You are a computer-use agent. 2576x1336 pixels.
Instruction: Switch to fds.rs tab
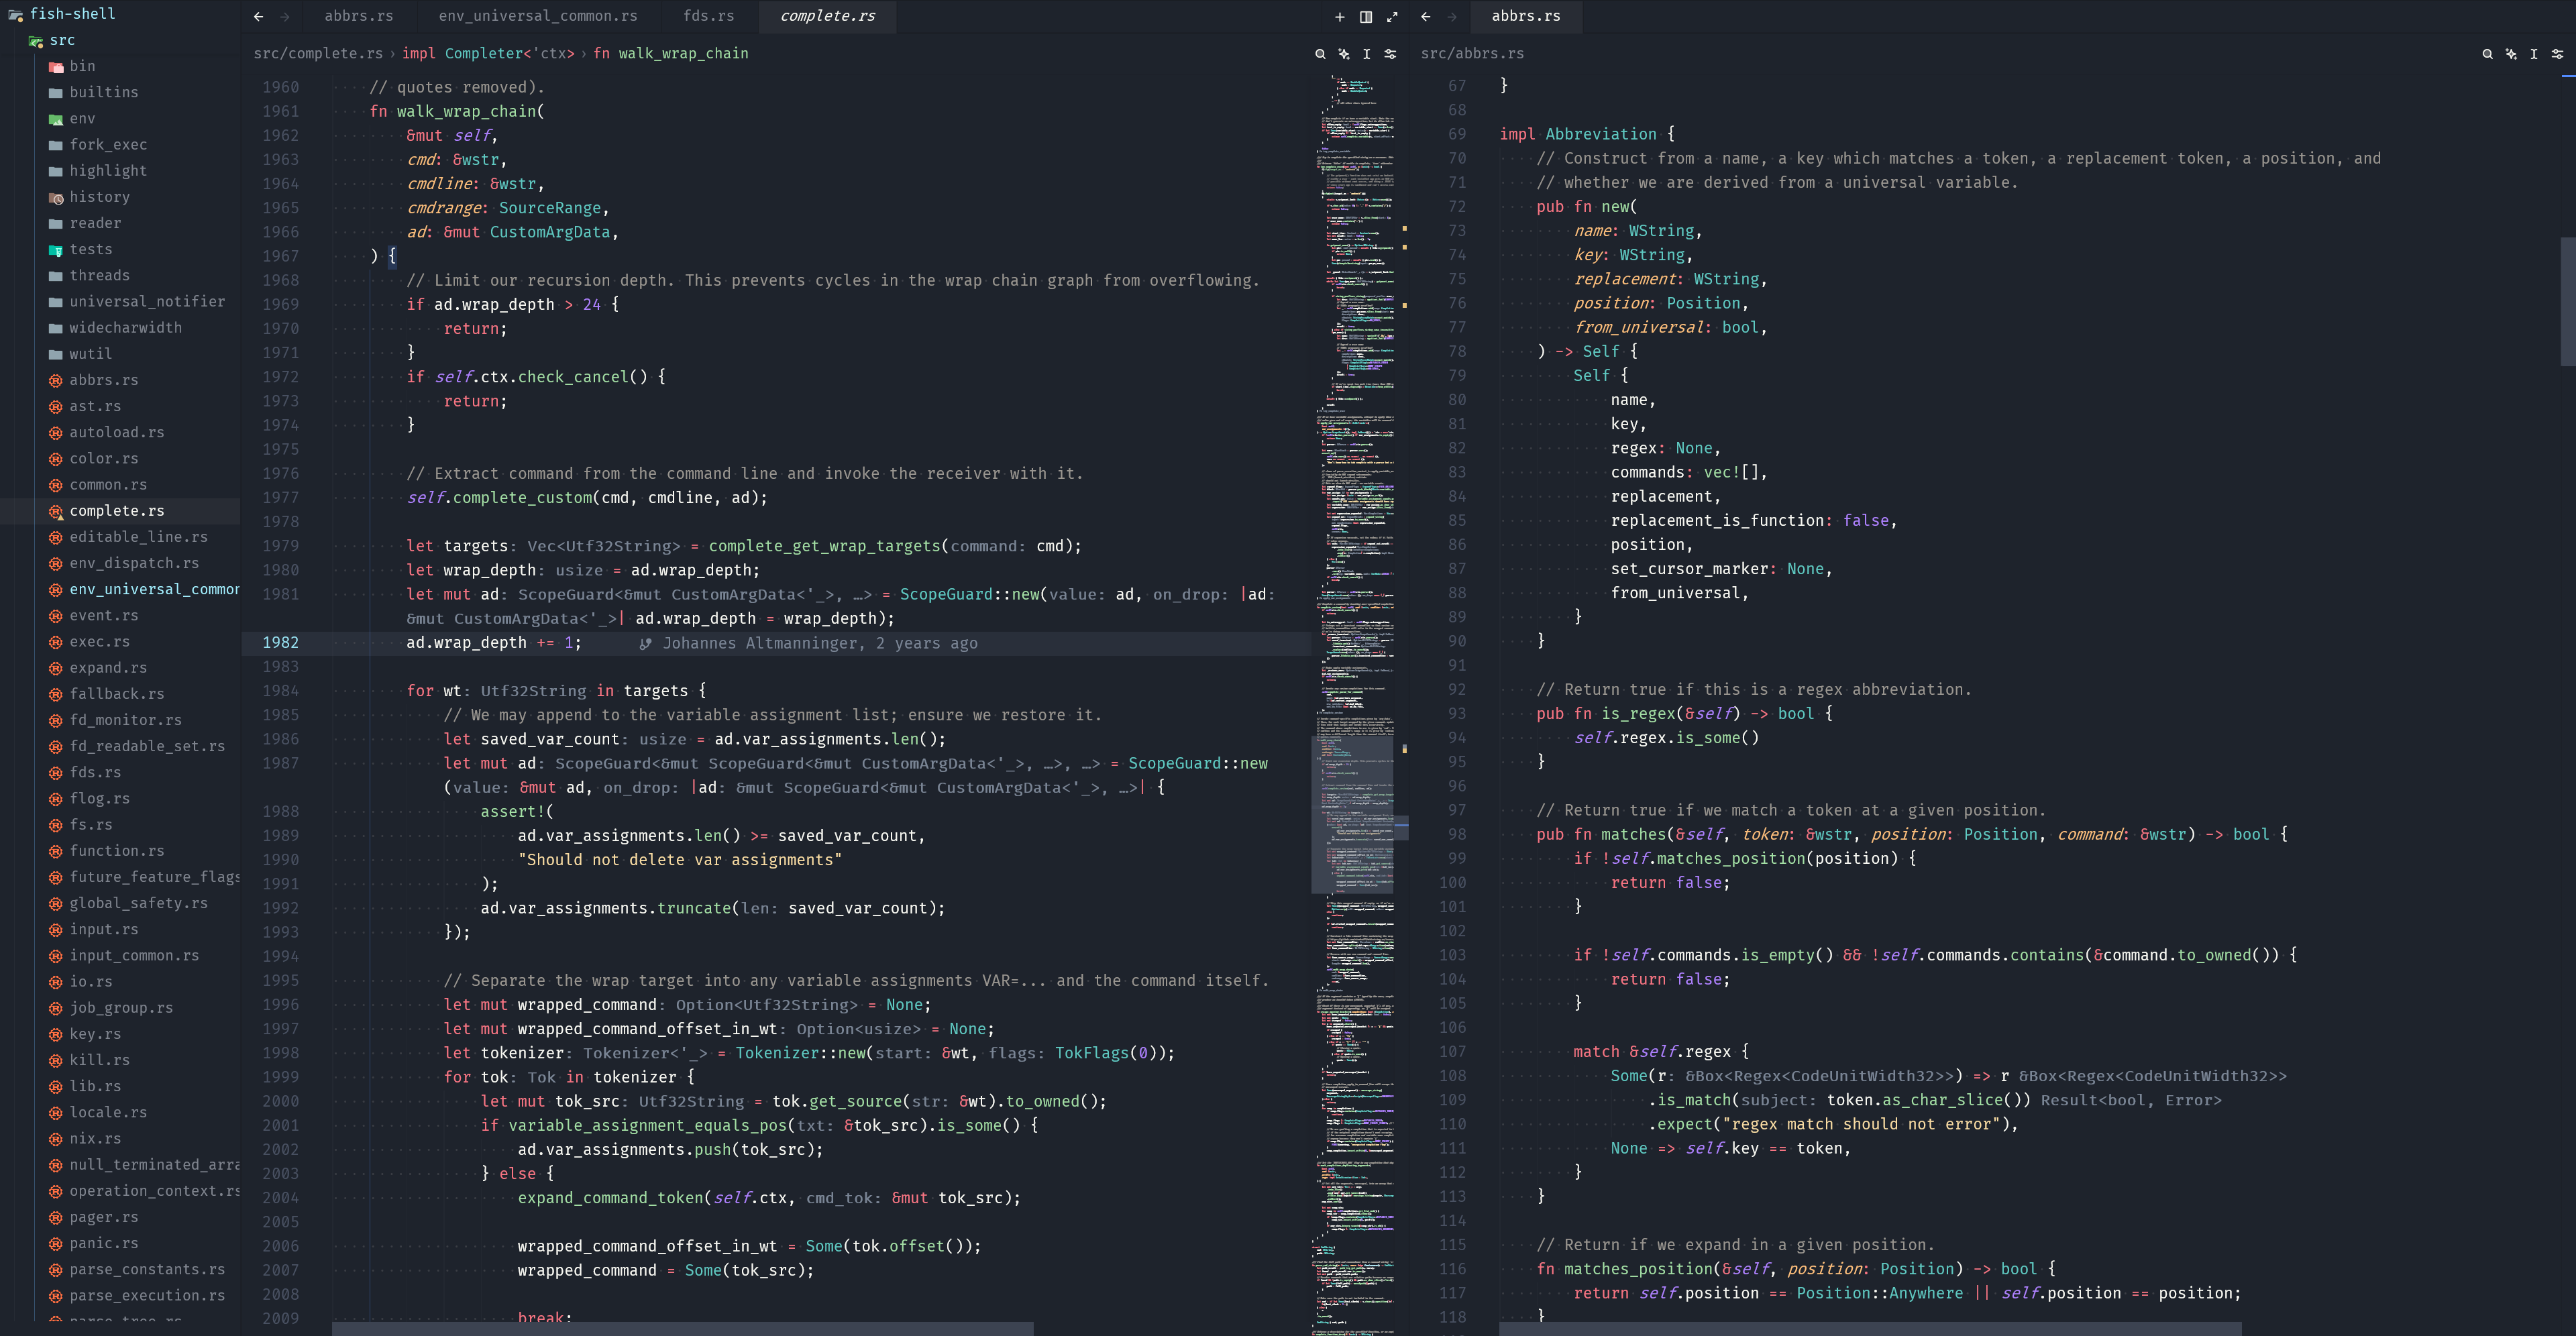709,16
